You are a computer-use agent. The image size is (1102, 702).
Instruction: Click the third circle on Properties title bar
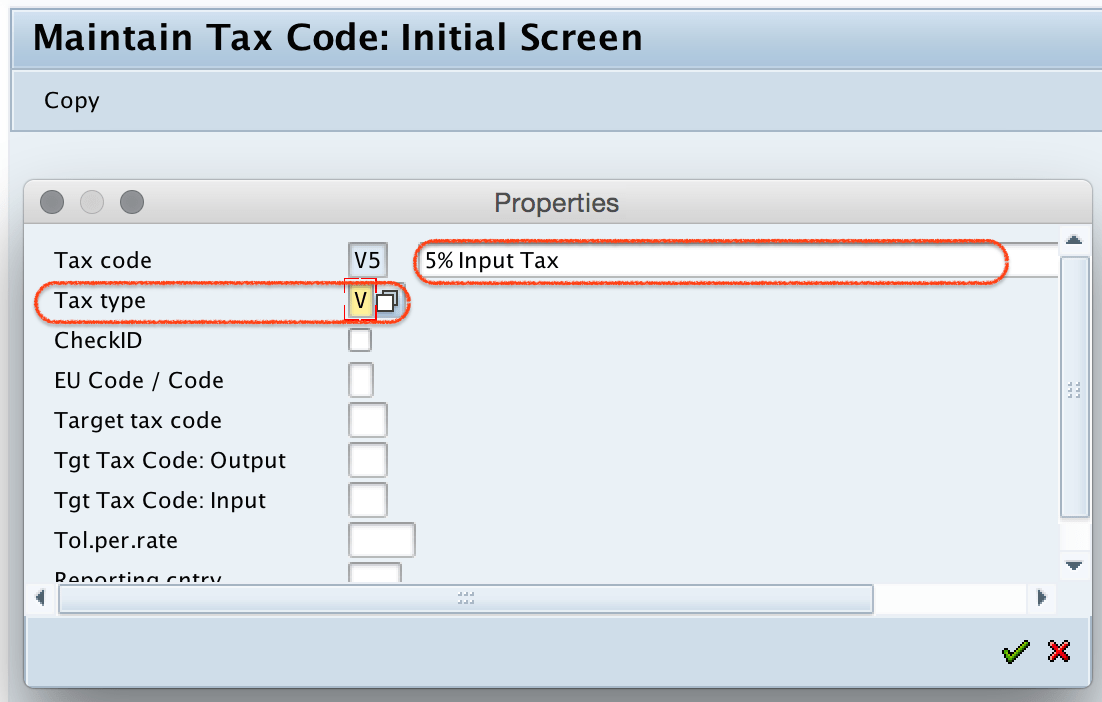point(131,202)
